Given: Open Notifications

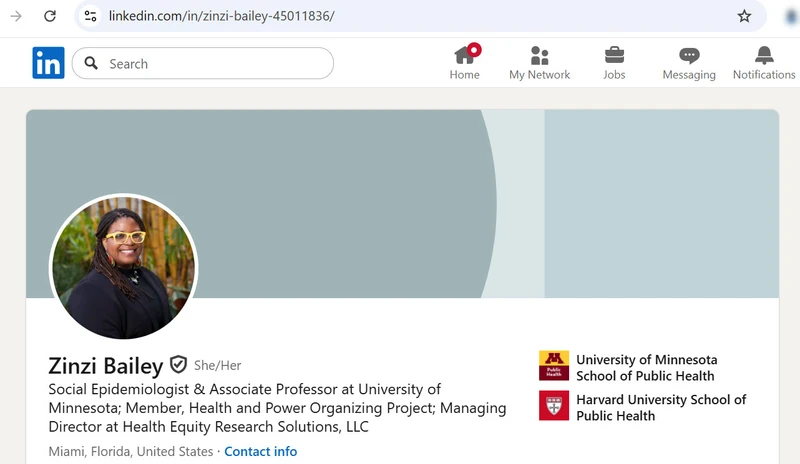Looking at the screenshot, I should pos(764,62).
